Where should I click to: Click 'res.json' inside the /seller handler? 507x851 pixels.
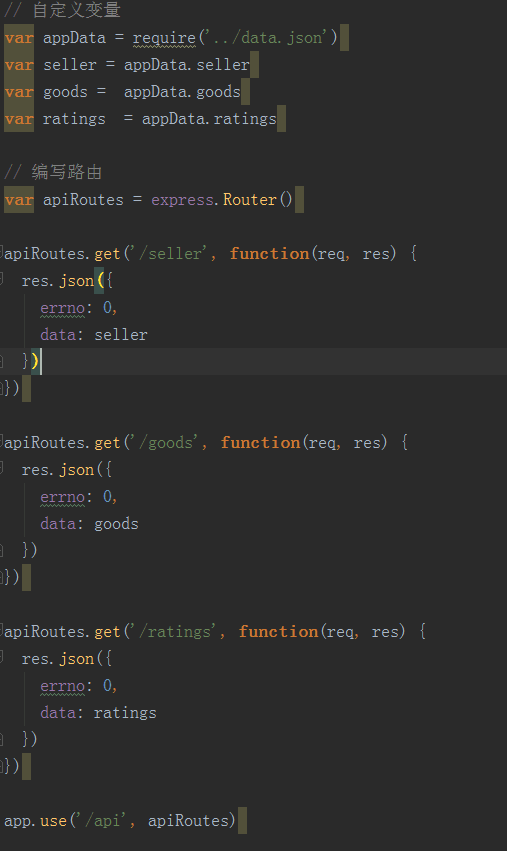pos(58,281)
